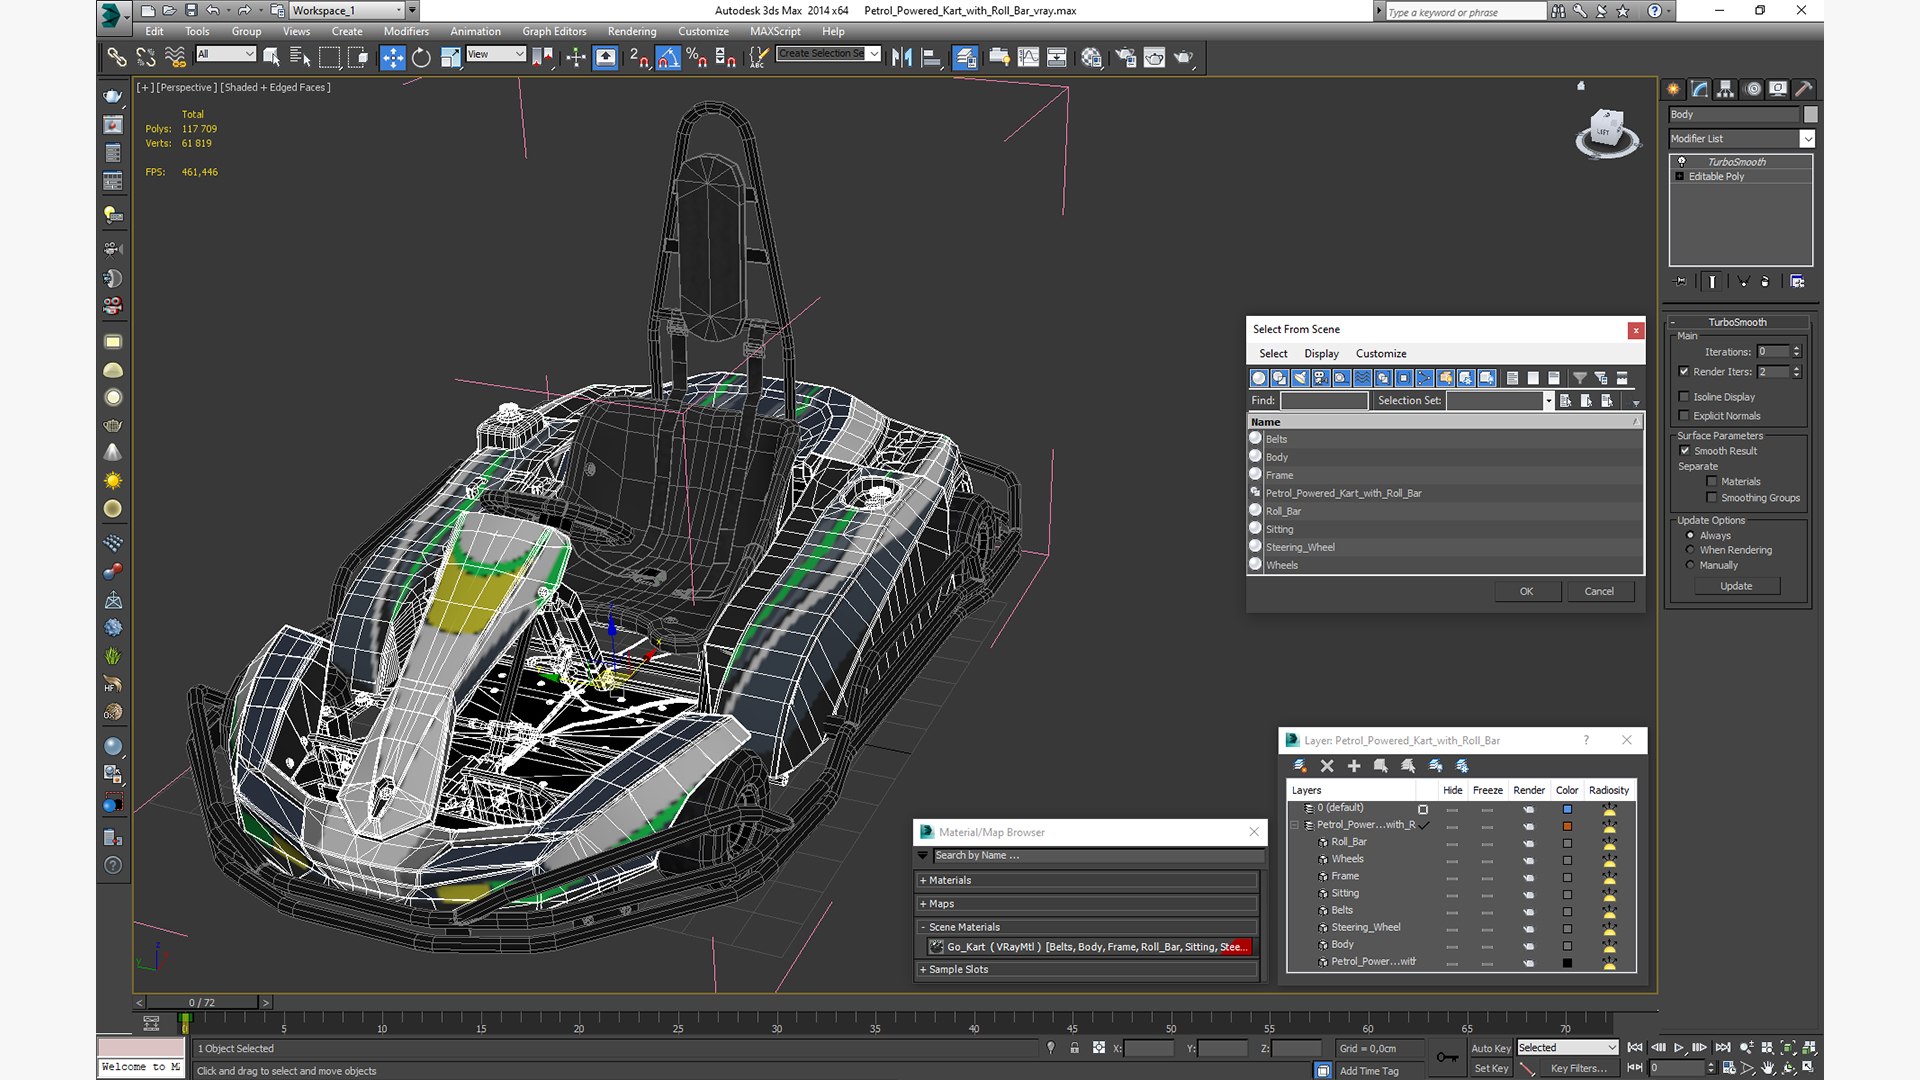Click the Render Setup teapot icon

[x=1125, y=57]
